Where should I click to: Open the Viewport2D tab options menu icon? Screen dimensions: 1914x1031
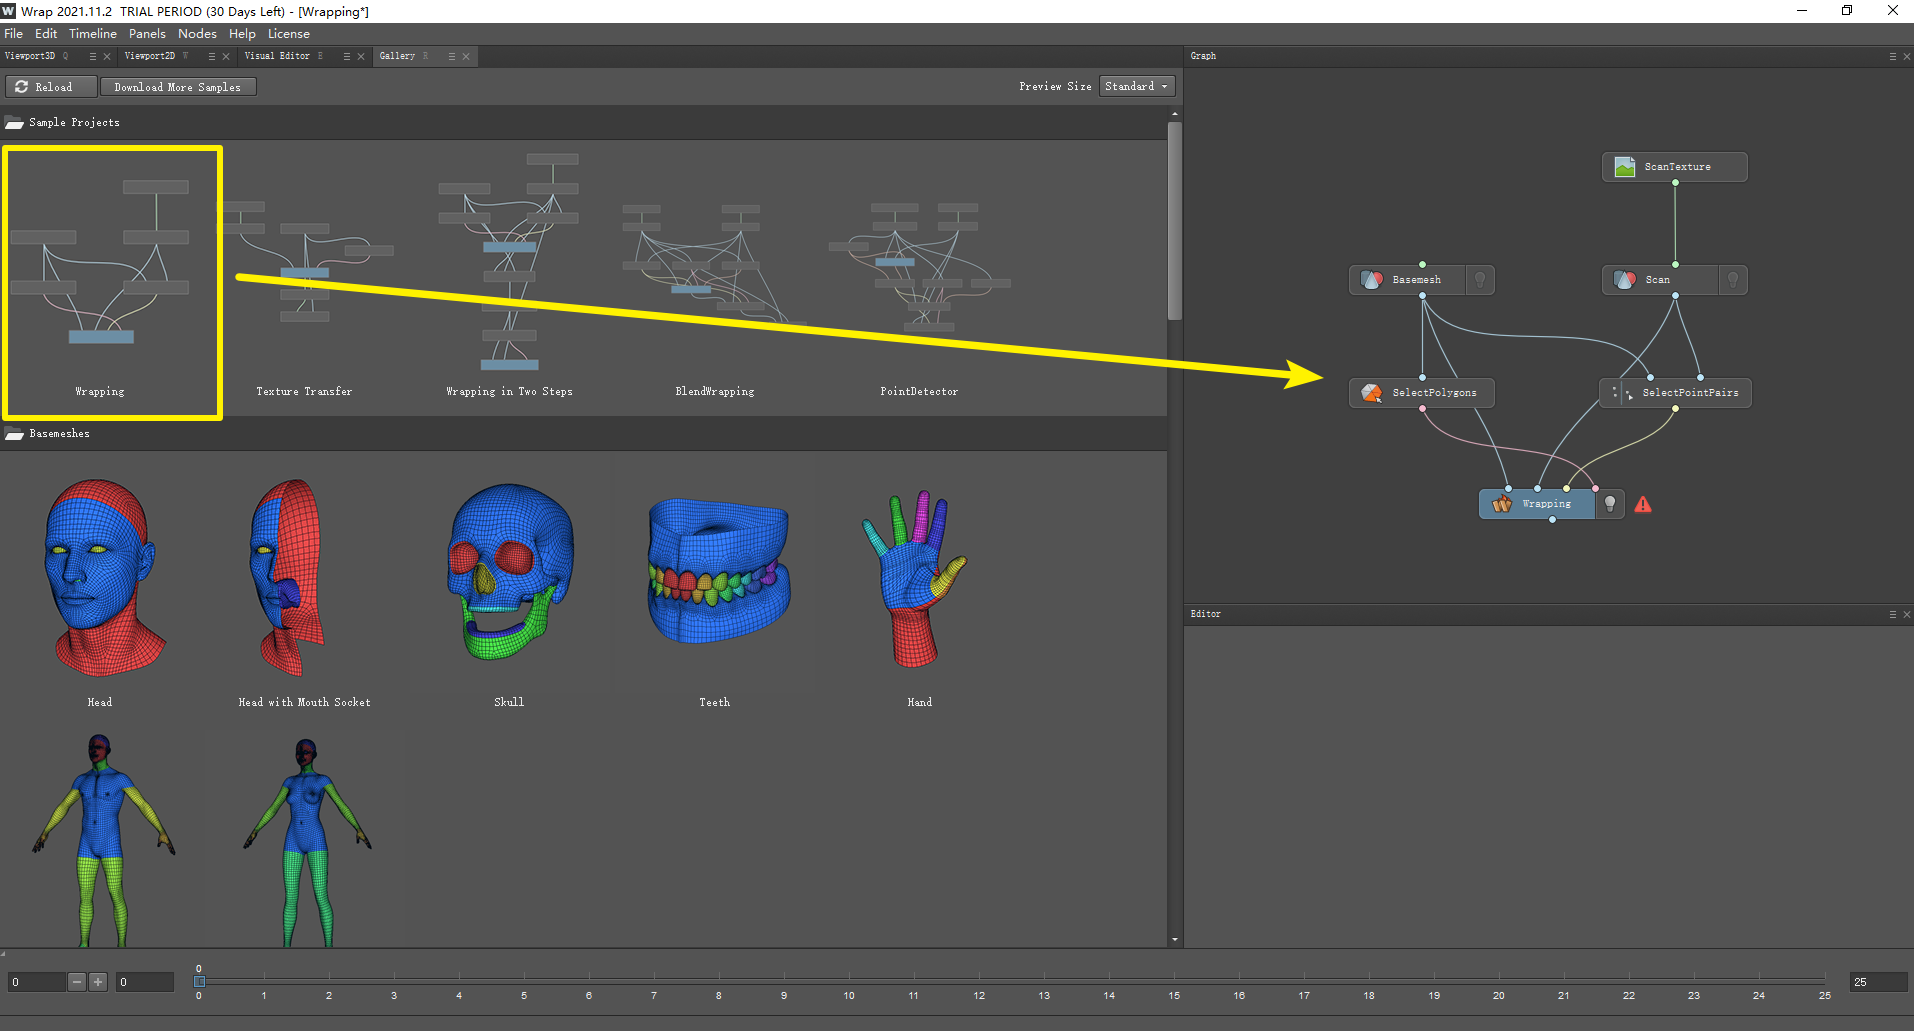[212, 57]
